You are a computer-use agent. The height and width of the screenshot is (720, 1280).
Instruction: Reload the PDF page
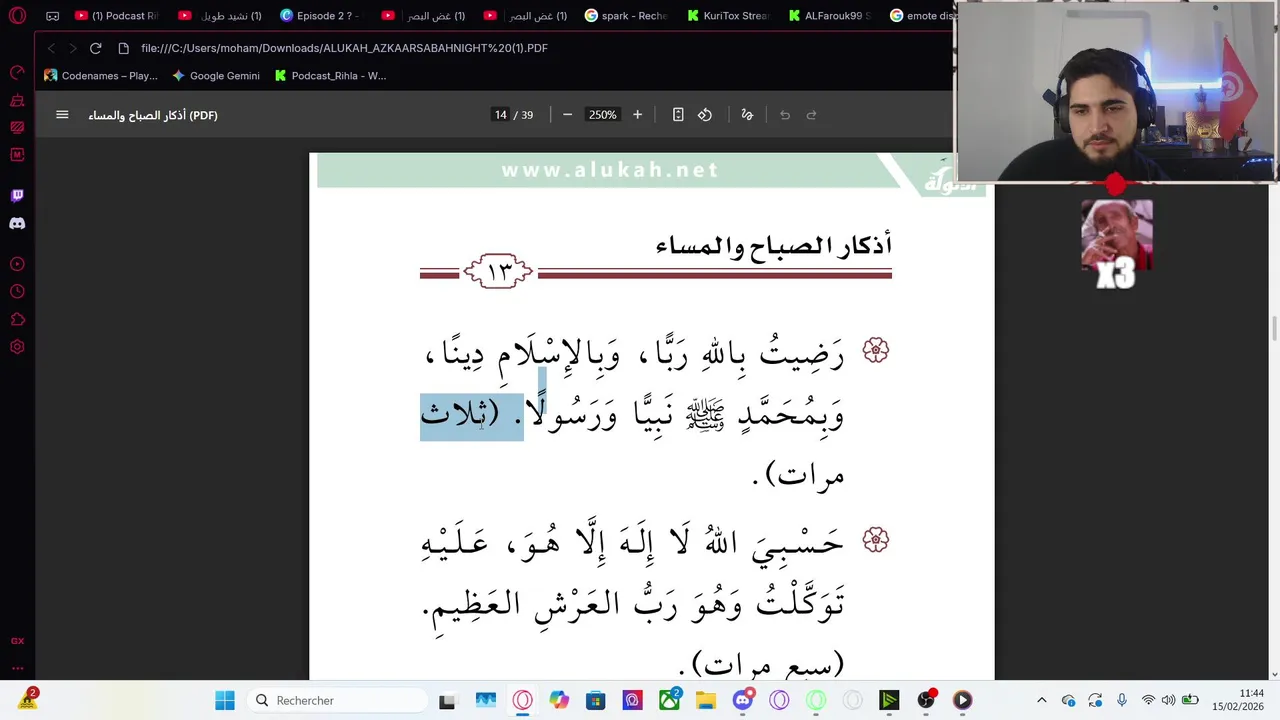(95, 48)
